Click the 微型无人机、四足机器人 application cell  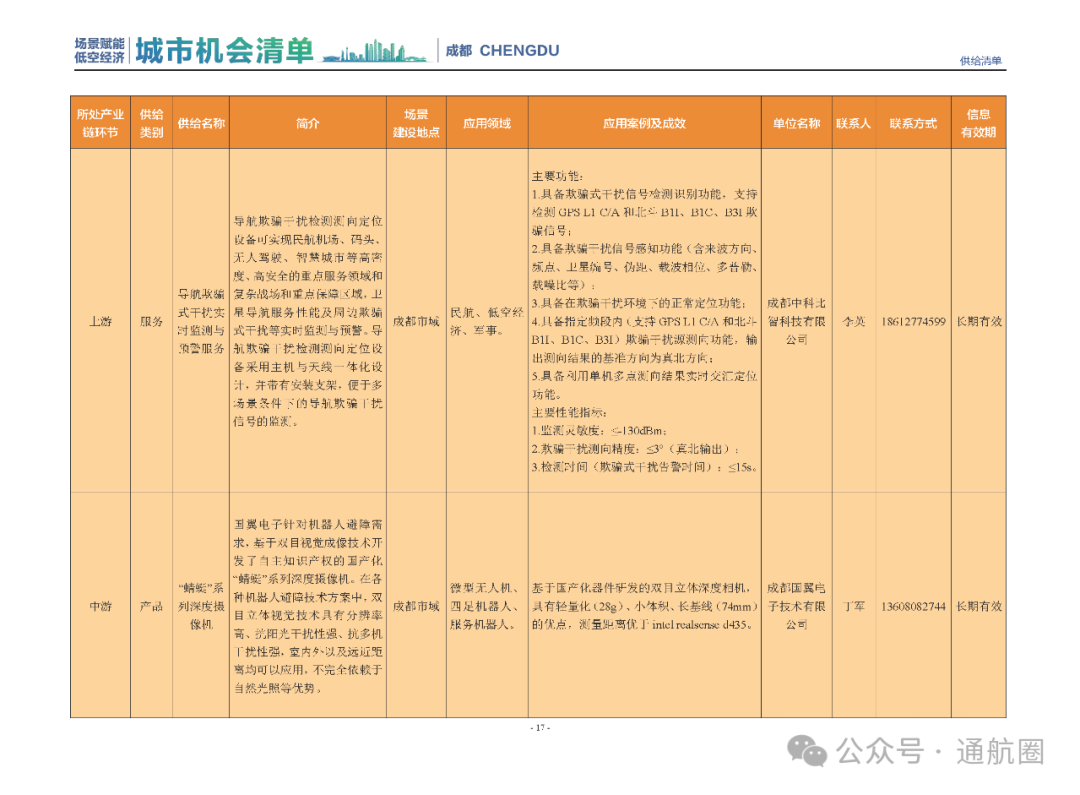[487, 606]
